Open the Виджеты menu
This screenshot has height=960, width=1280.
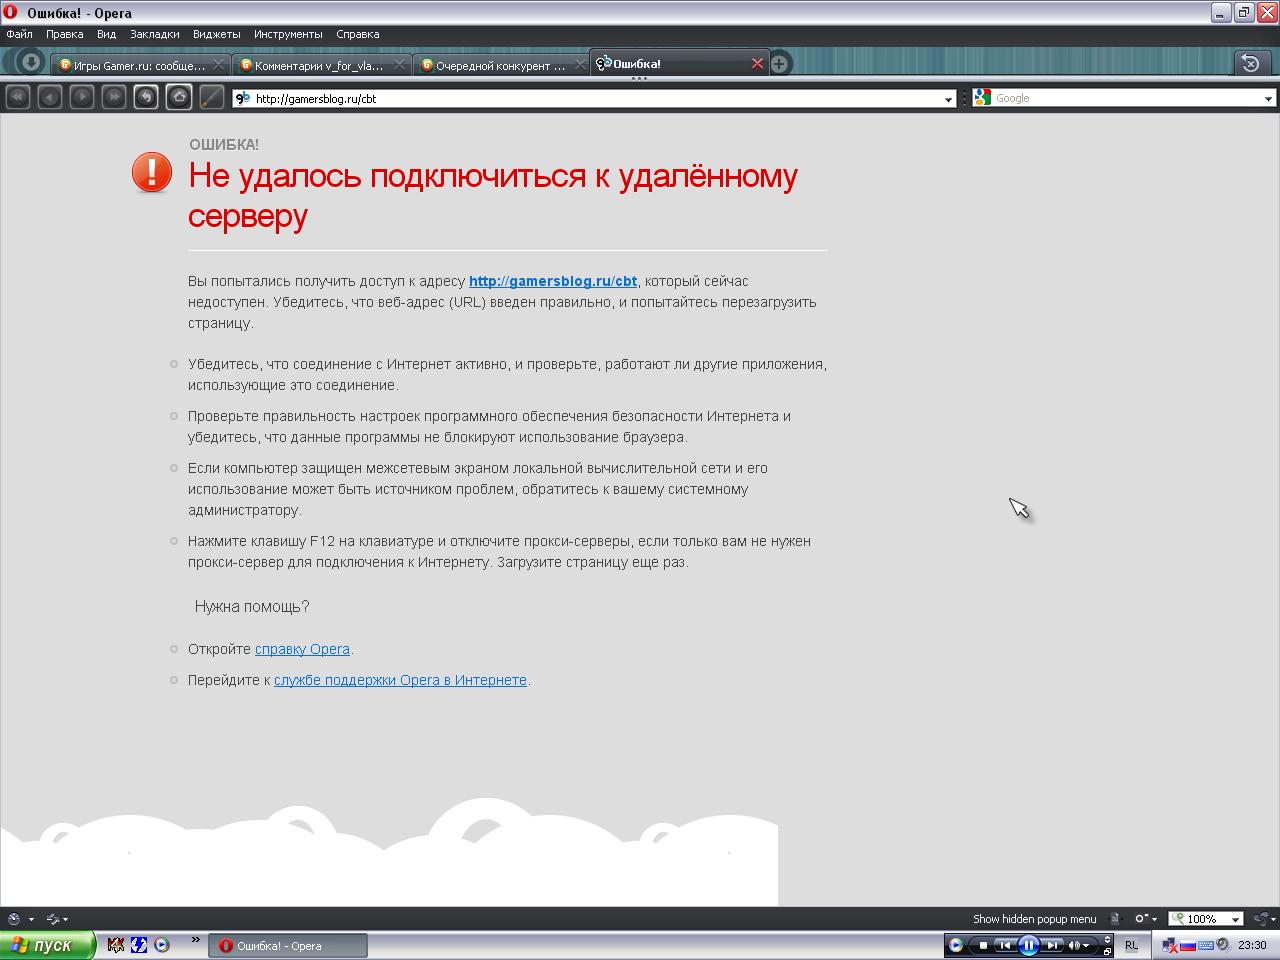pyautogui.click(x=216, y=34)
